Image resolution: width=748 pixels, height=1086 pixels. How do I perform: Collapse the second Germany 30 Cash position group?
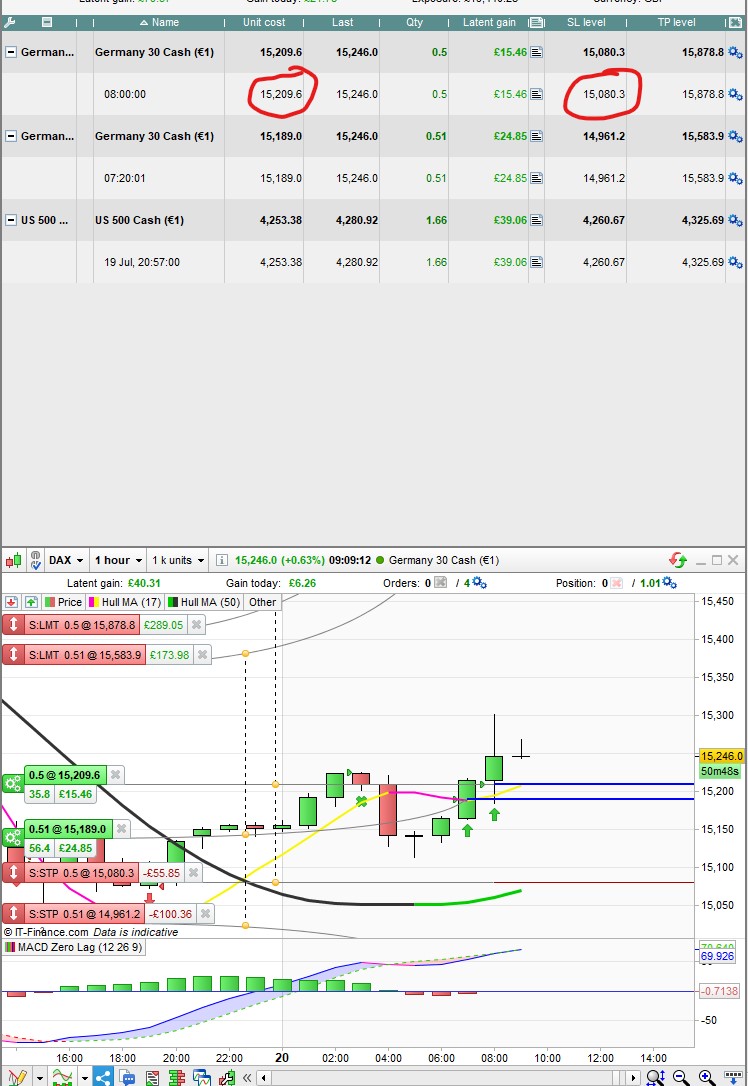click(x=10, y=136)
